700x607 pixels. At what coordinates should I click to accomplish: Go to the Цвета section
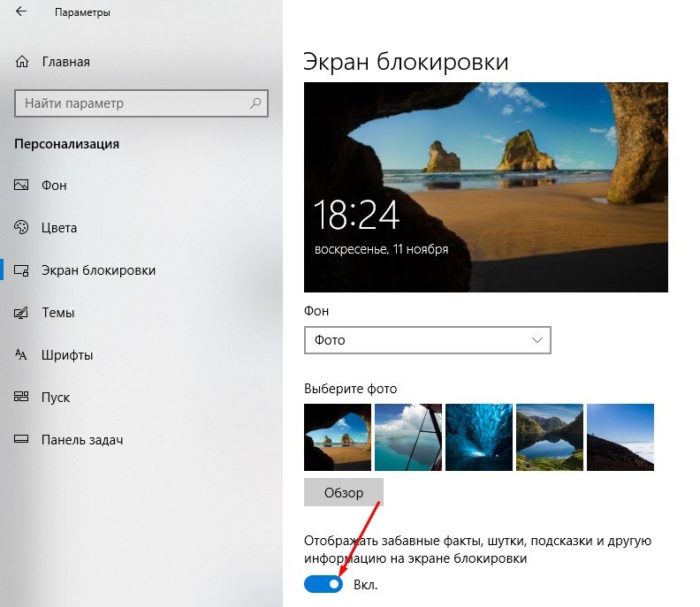pos(59,228)
